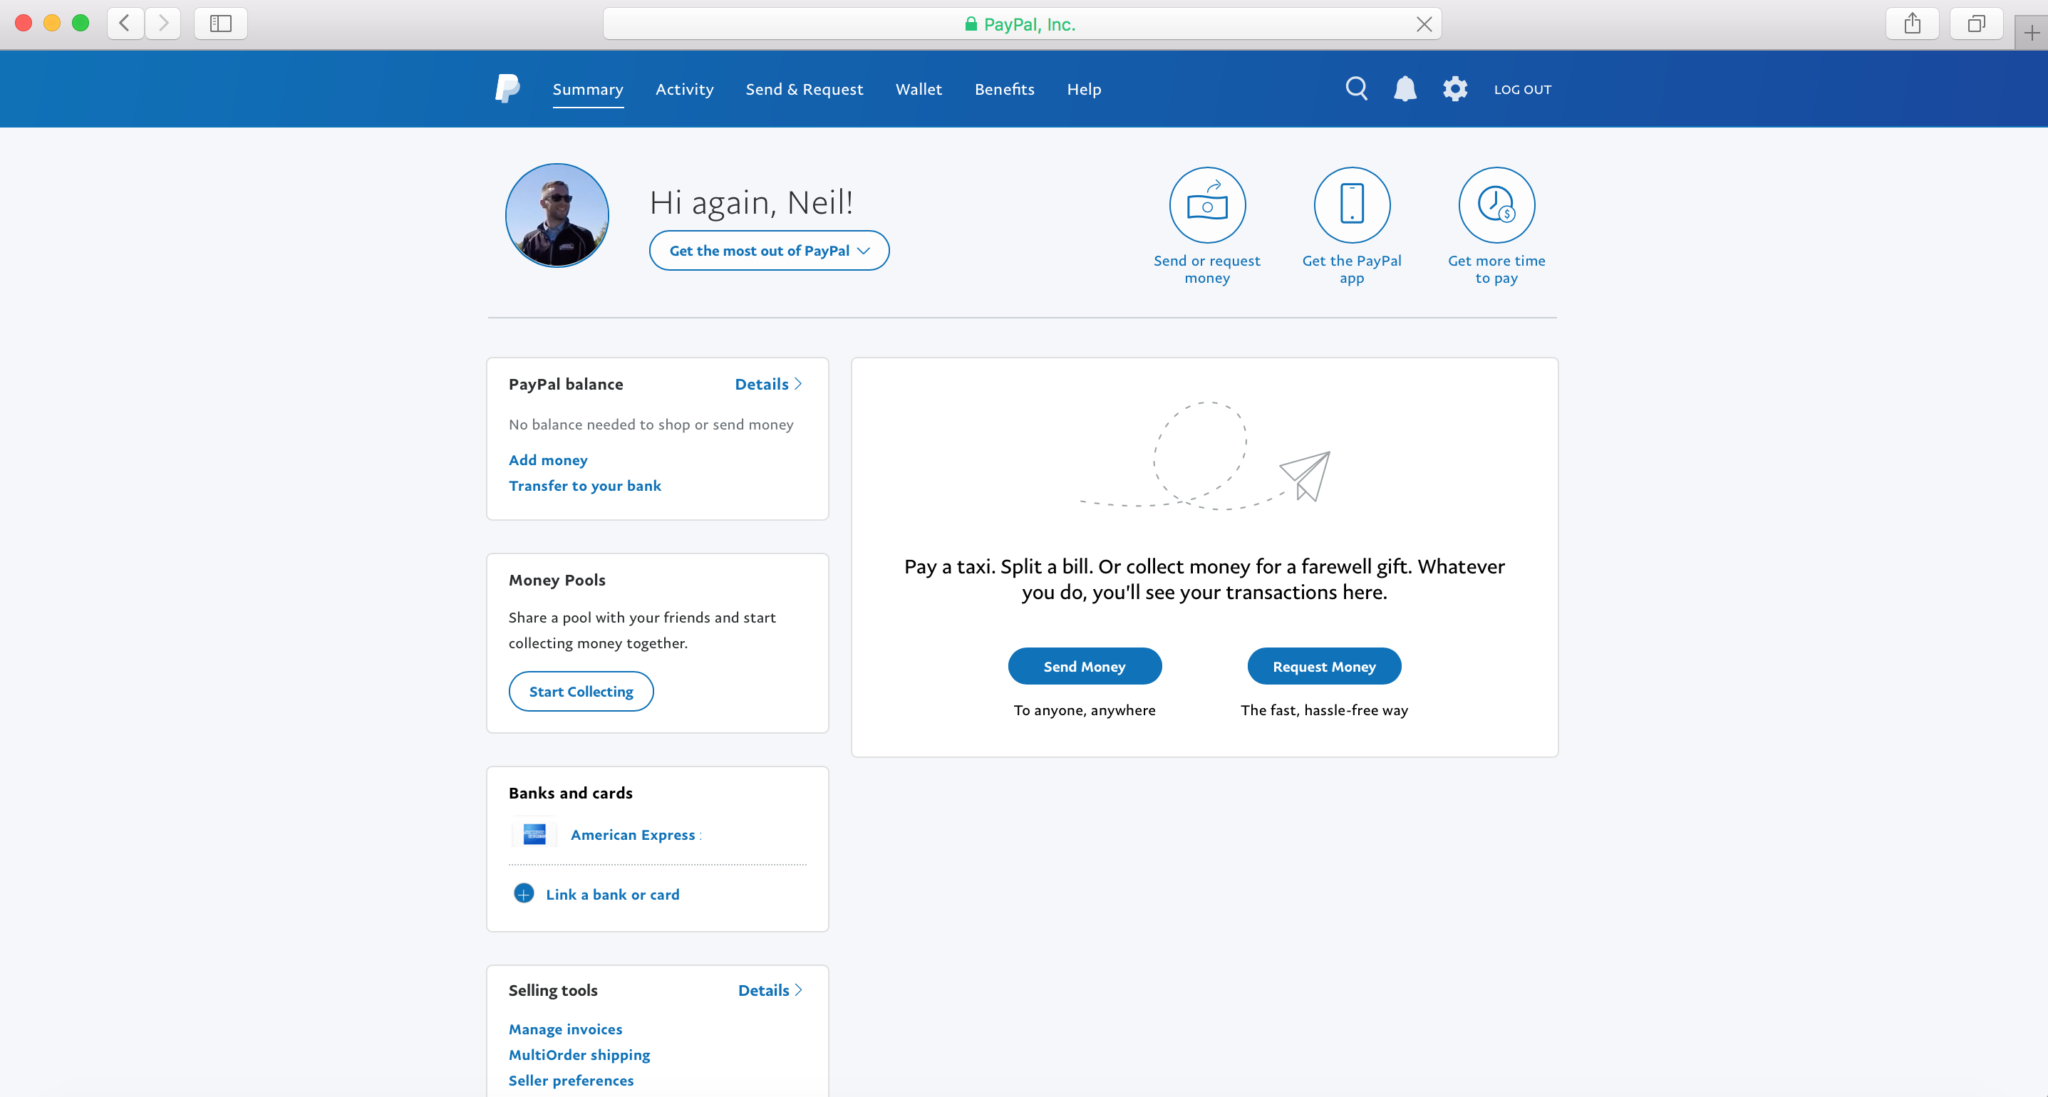This screenshot has width=2048, height=1097.
Task: Click the paper airplane illustration
Action: [1305, 476]
